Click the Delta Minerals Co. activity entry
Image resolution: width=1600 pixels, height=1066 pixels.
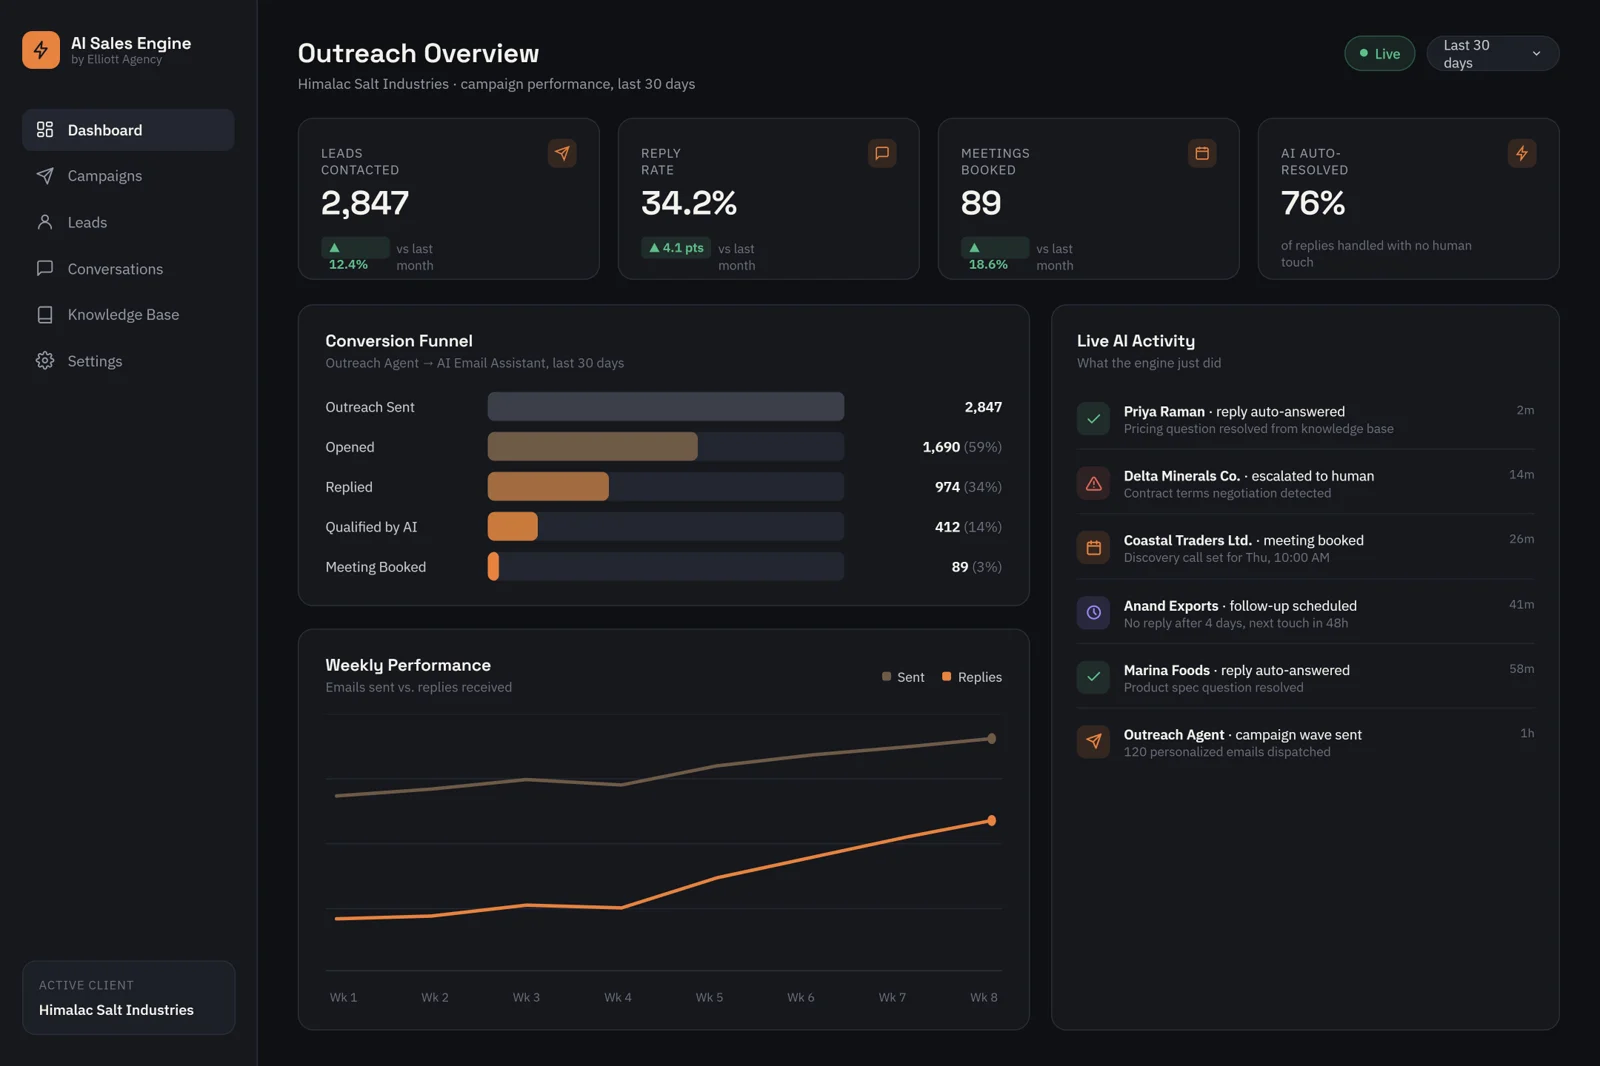coord(1305,483)
